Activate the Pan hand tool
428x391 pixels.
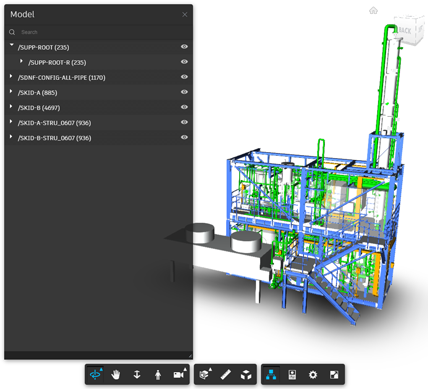pos(116,375)
